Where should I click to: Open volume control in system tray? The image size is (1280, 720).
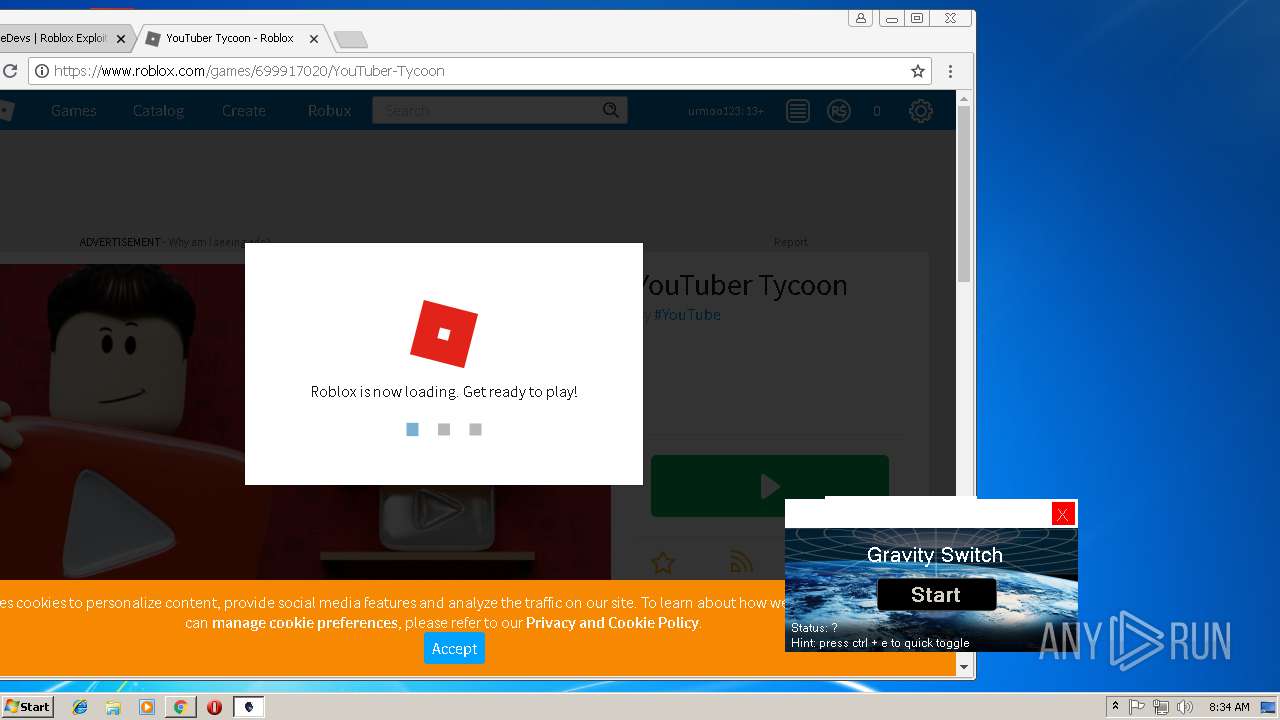pyautogui.click(x=1185, y=707)
